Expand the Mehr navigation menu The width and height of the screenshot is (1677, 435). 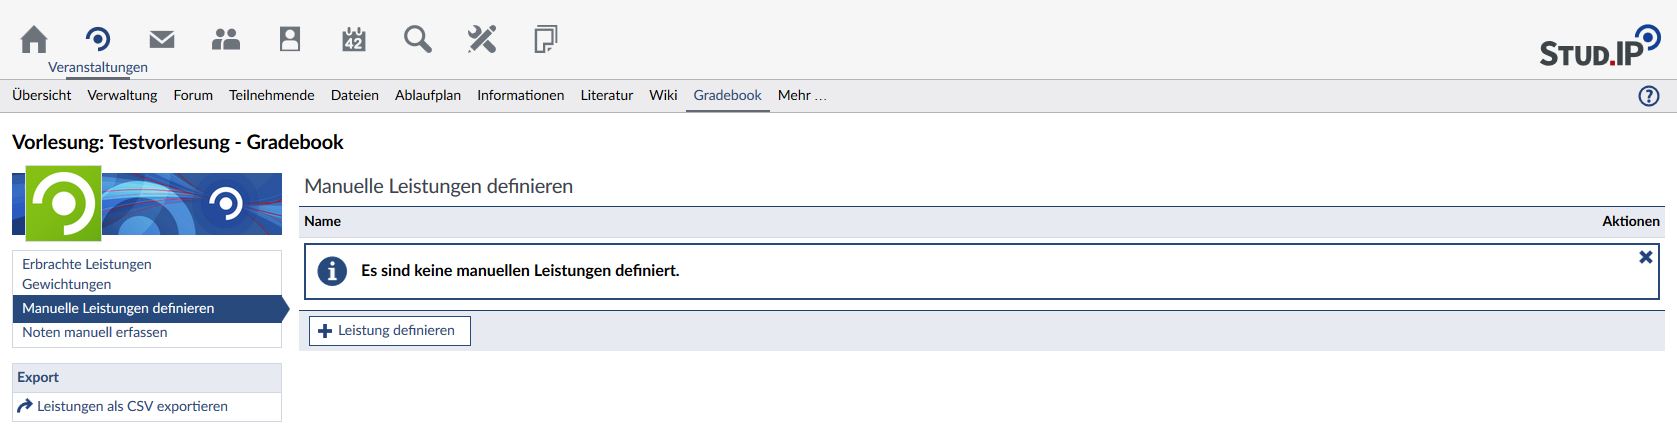(801, 95)
